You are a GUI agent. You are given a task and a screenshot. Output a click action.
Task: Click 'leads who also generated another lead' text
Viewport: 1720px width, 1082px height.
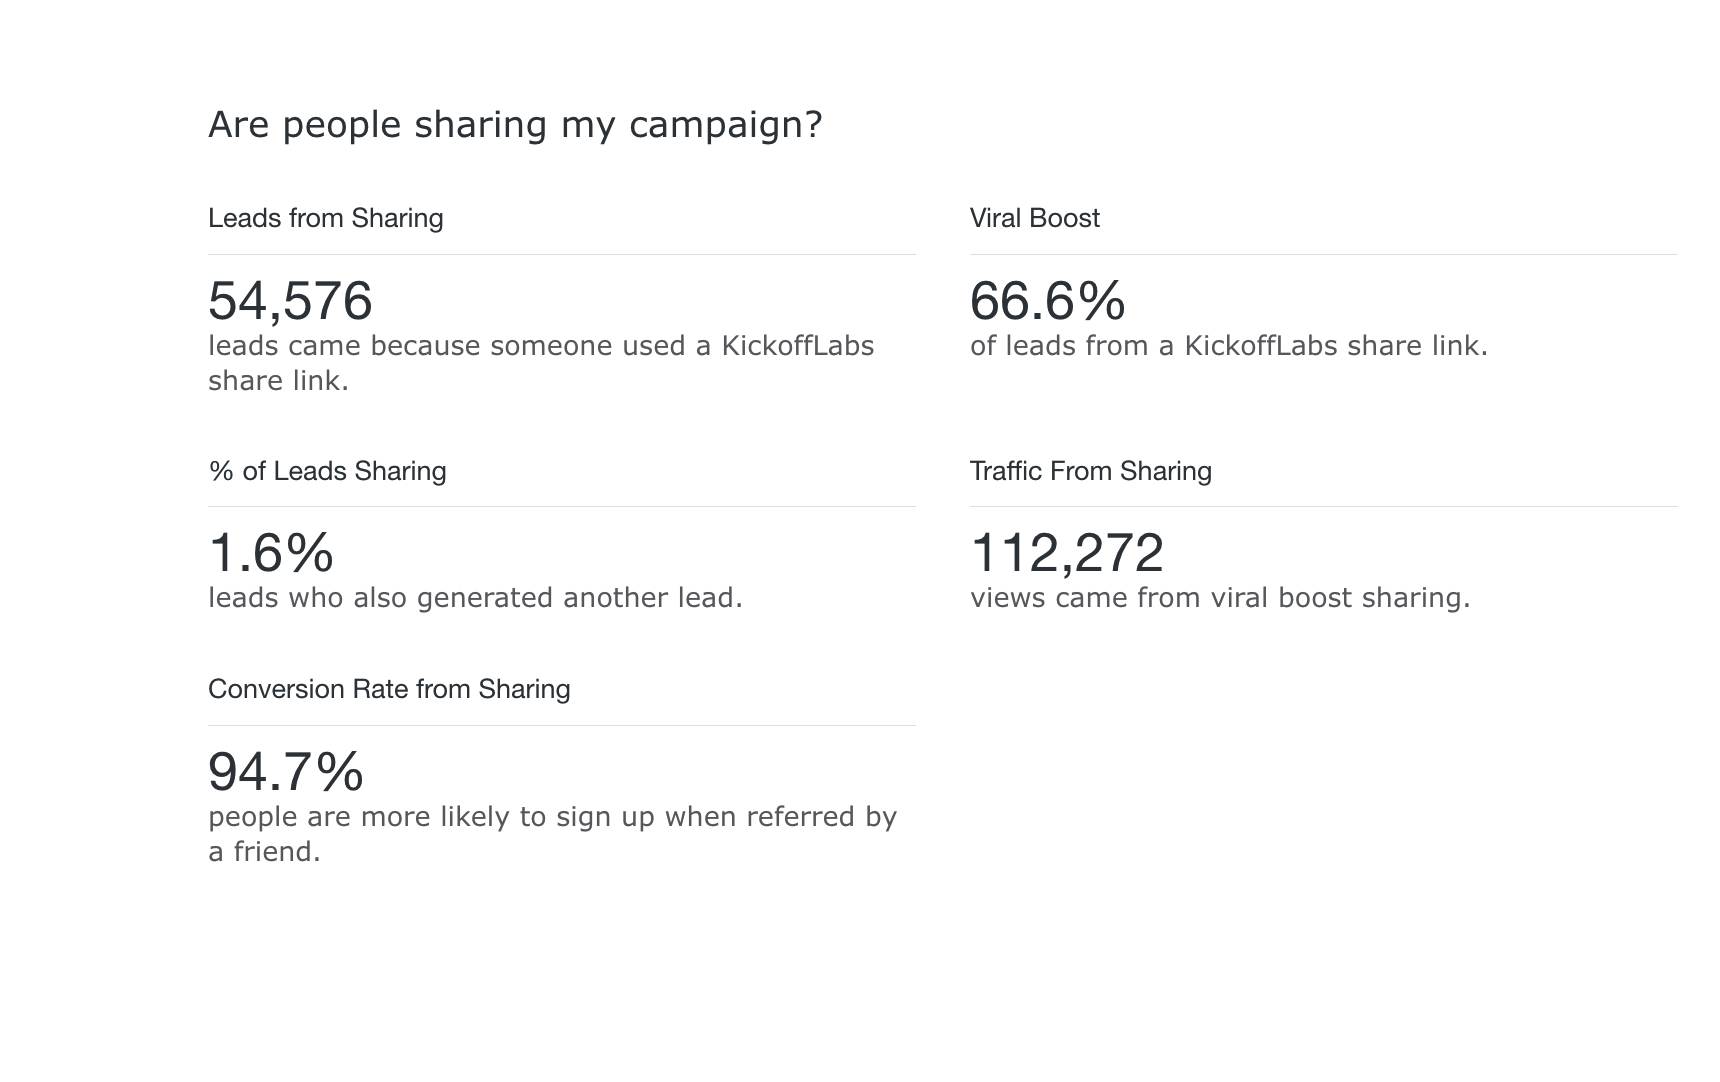pyautogui.click(x=476, y=598)
